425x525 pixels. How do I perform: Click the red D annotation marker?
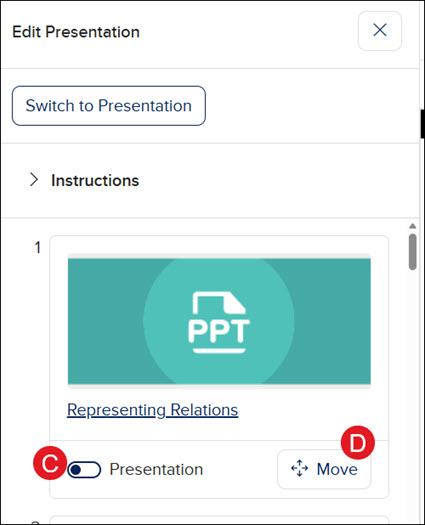358,443
